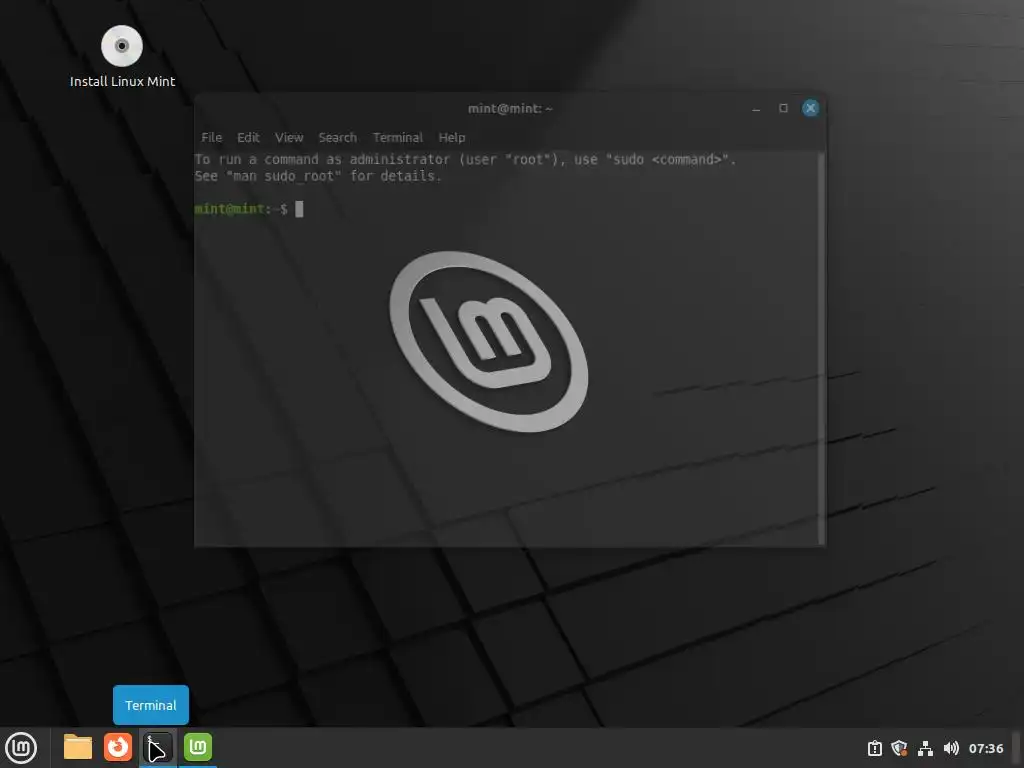Click the security shield tray icon
This screenshot has height=768, width=1024.
click(899, 748)
